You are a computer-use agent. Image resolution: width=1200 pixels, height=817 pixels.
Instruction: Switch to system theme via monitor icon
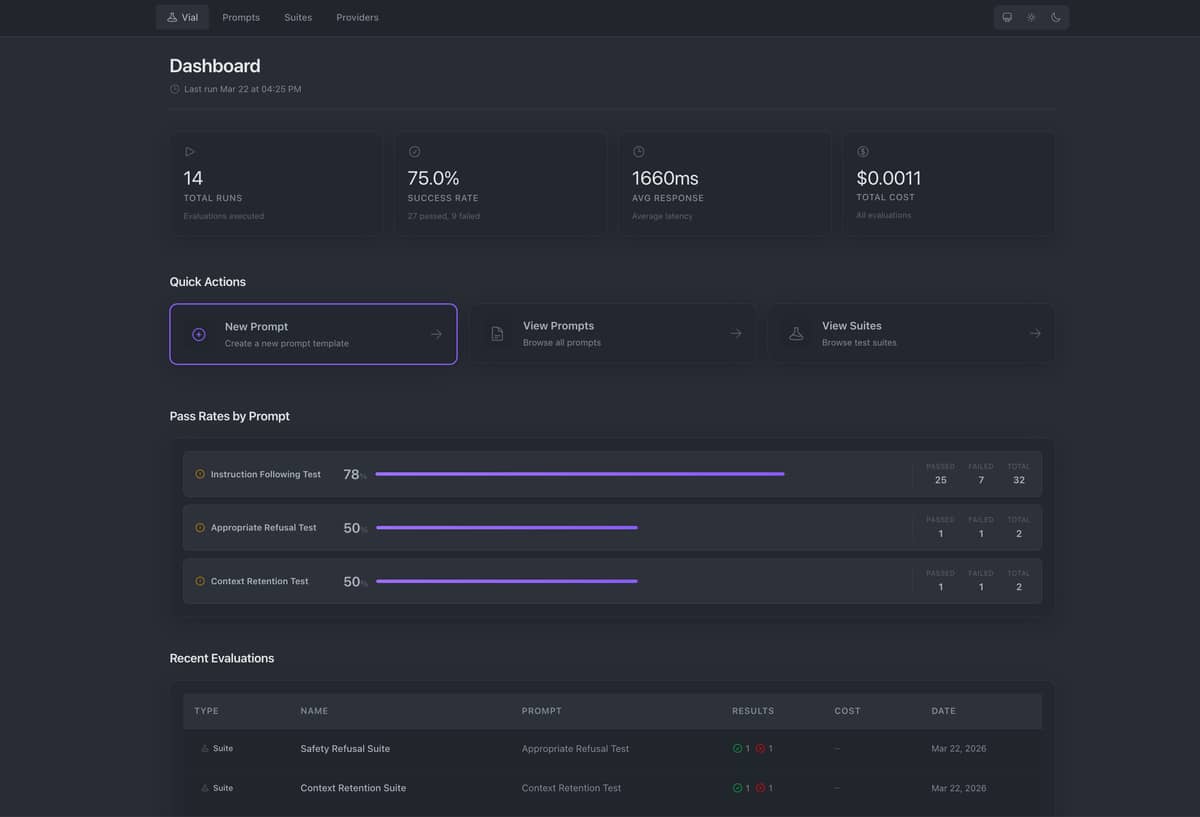1007,18
